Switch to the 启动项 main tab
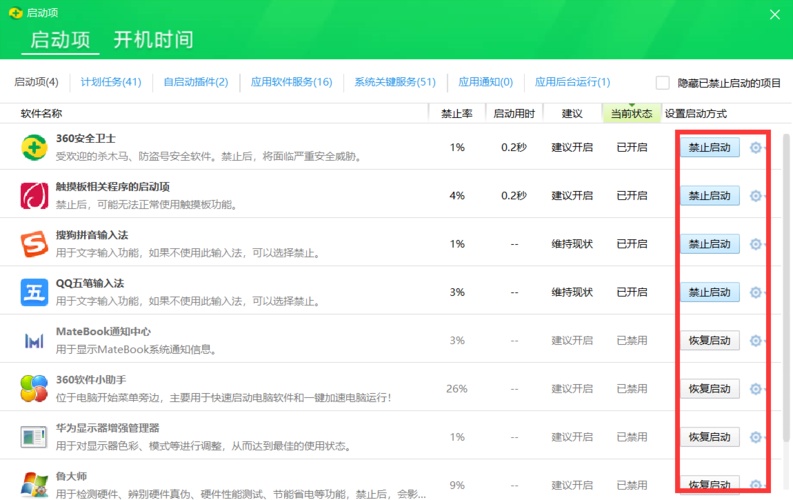The height and width of the screenshot is (500, 793). point(60,39)
